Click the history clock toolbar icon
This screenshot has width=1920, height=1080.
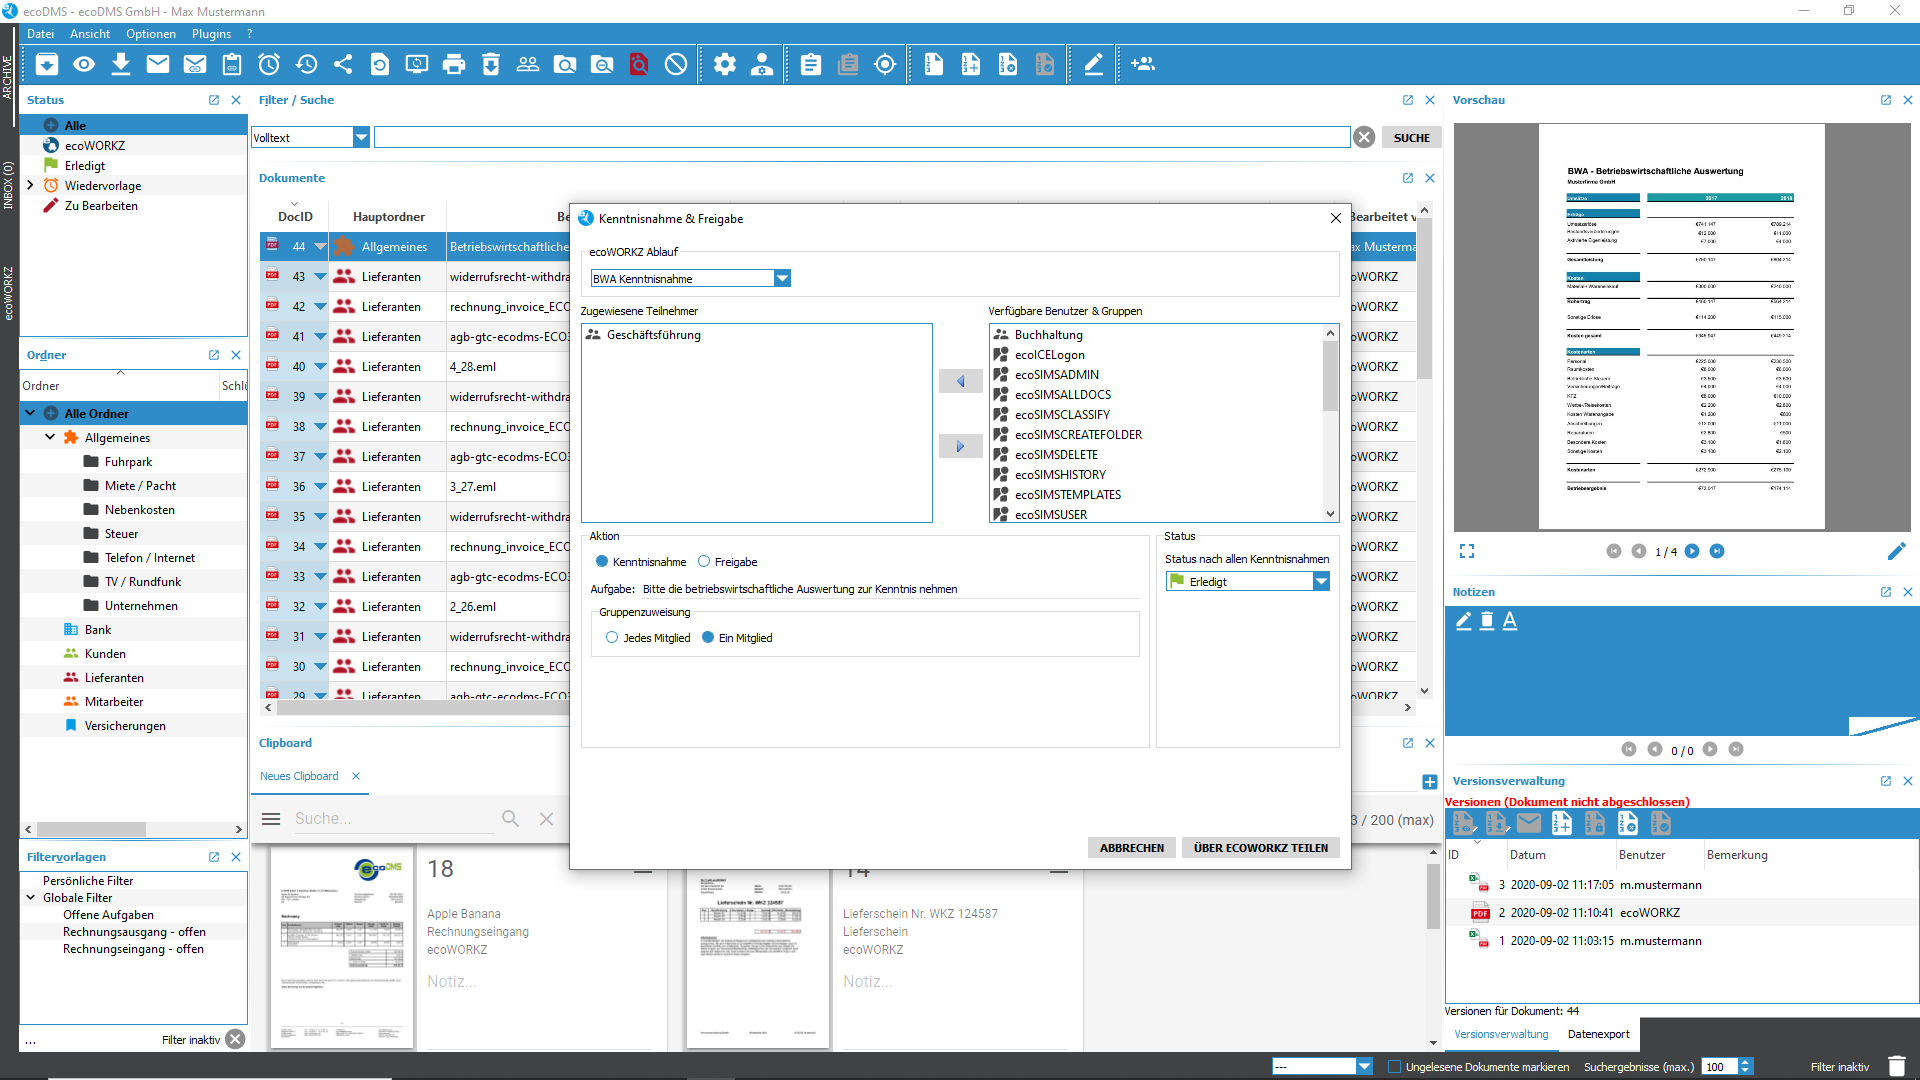[x=306, y=65]
